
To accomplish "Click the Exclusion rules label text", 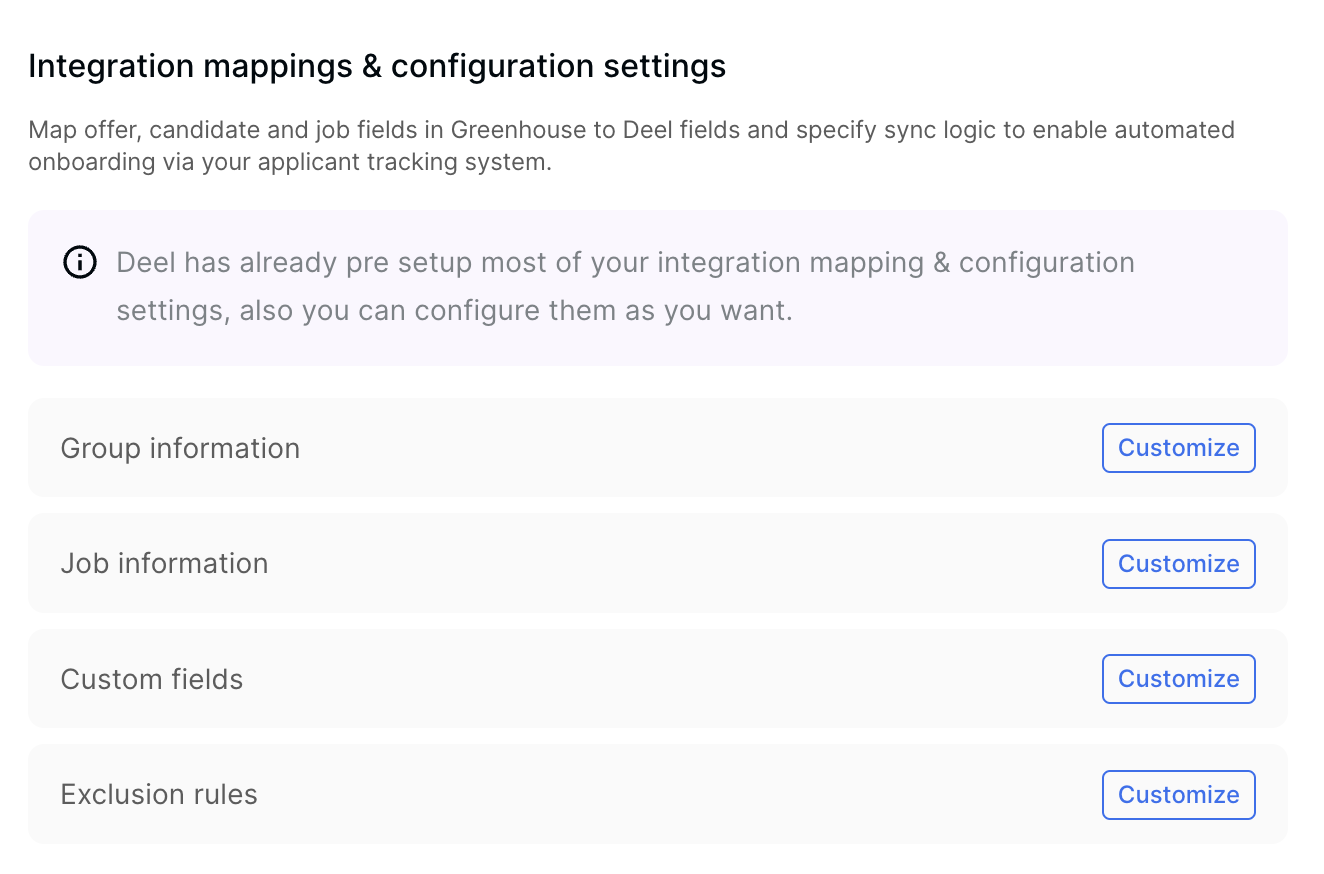I will click(x=158, y=794).
